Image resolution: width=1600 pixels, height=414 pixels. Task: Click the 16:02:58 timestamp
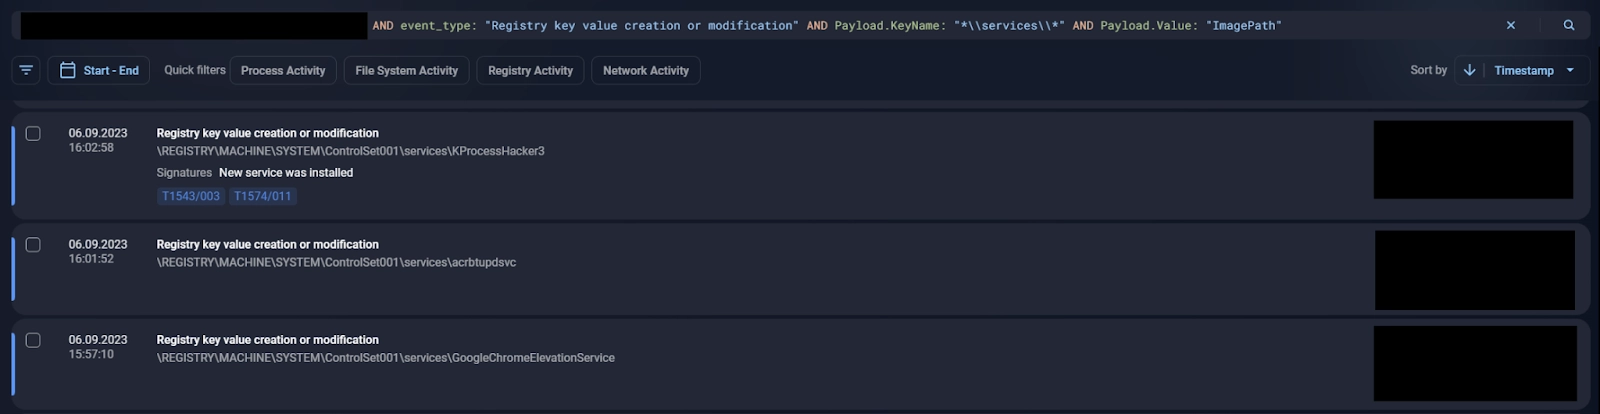91,148
